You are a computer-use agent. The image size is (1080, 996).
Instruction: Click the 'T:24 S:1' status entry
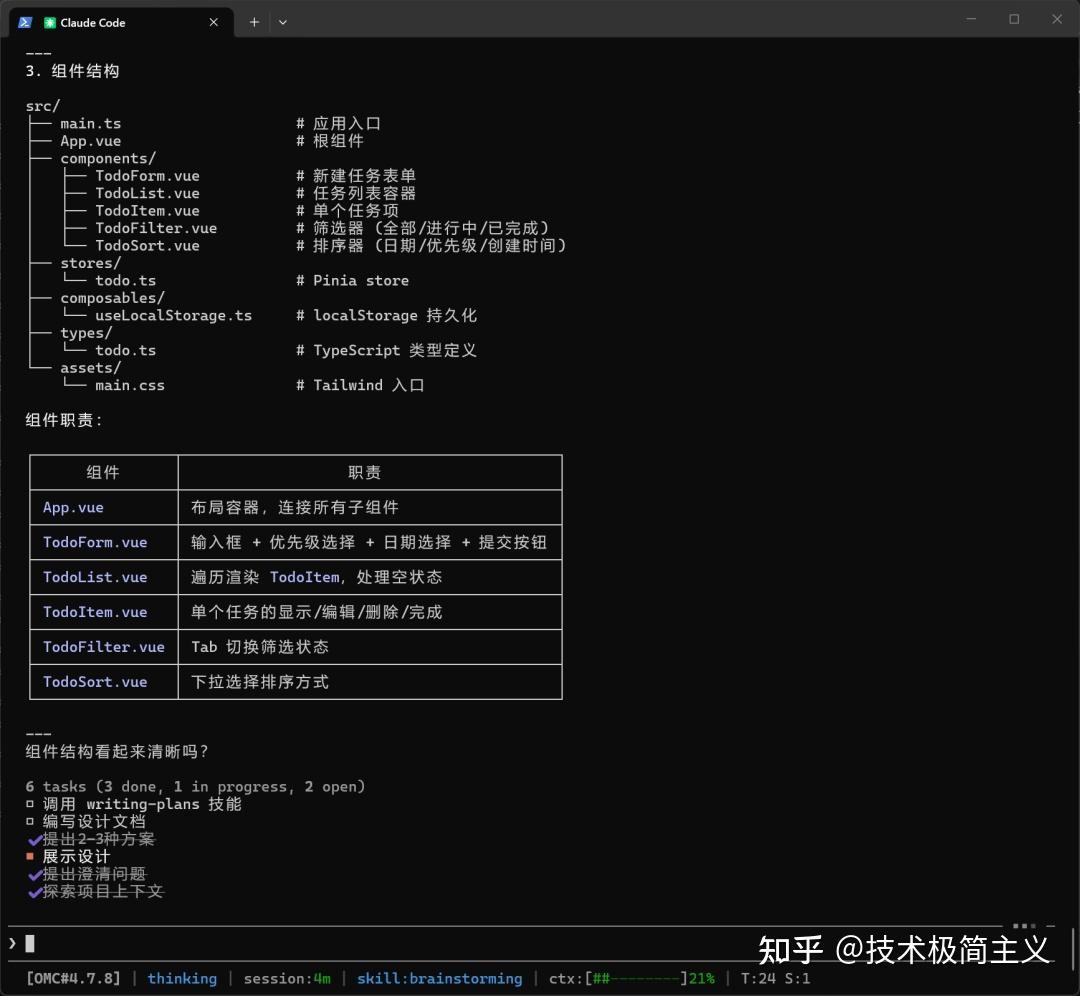tap(775, 978)
